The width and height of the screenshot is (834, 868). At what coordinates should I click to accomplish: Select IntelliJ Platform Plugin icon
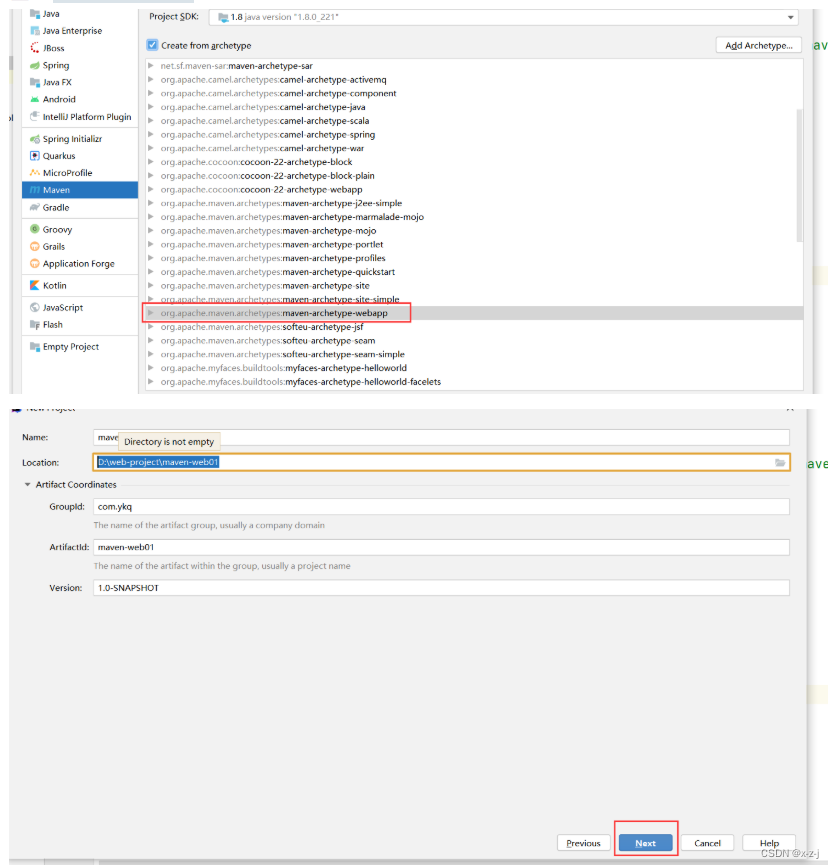[x=35, y=117]
